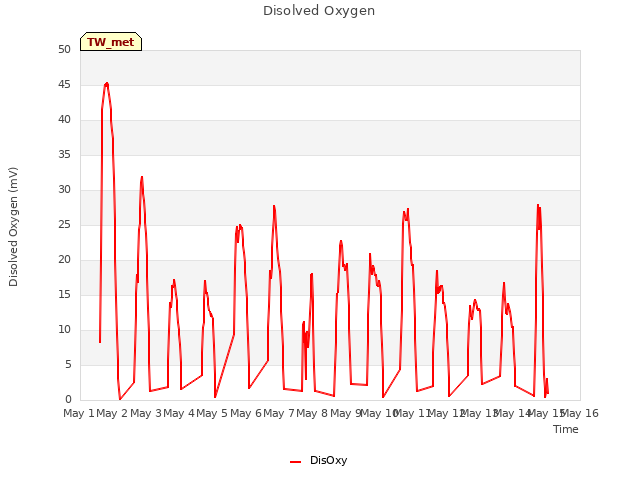
Task: Click the highest peak of the red line near 45
Action: [107, 83]
